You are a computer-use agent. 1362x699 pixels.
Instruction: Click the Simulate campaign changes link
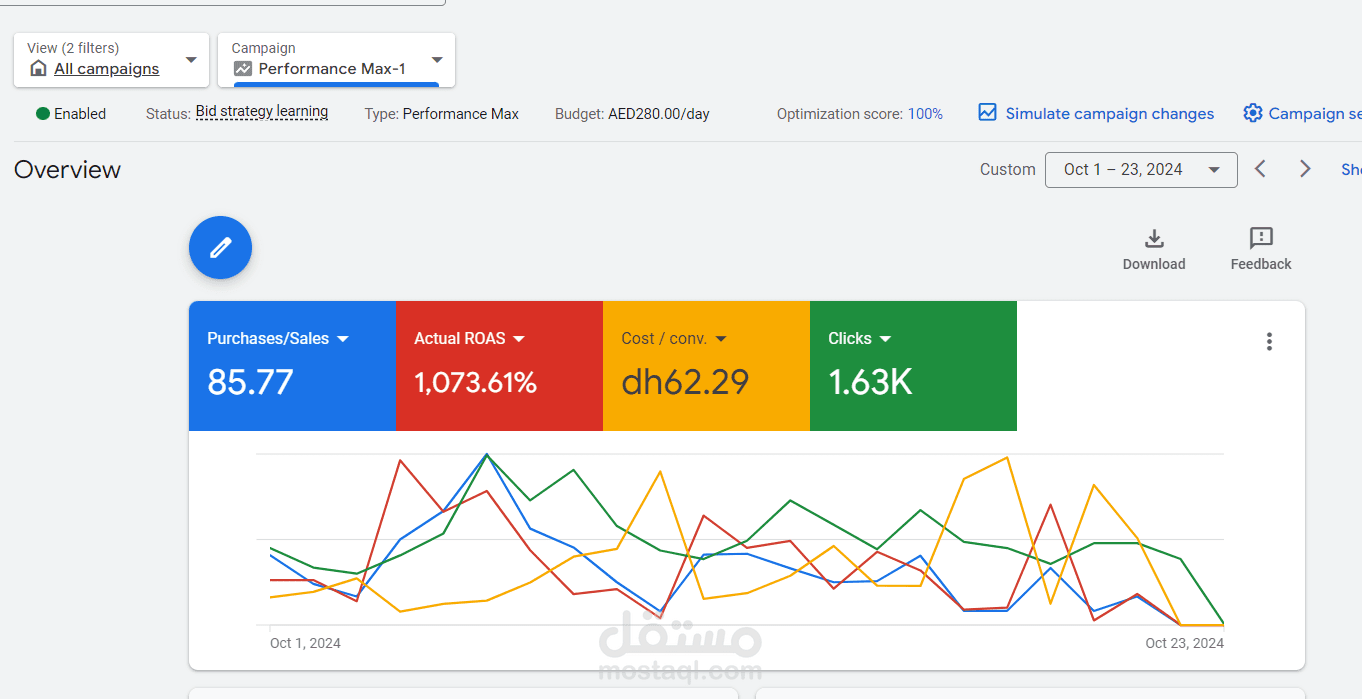(1109, 114)
